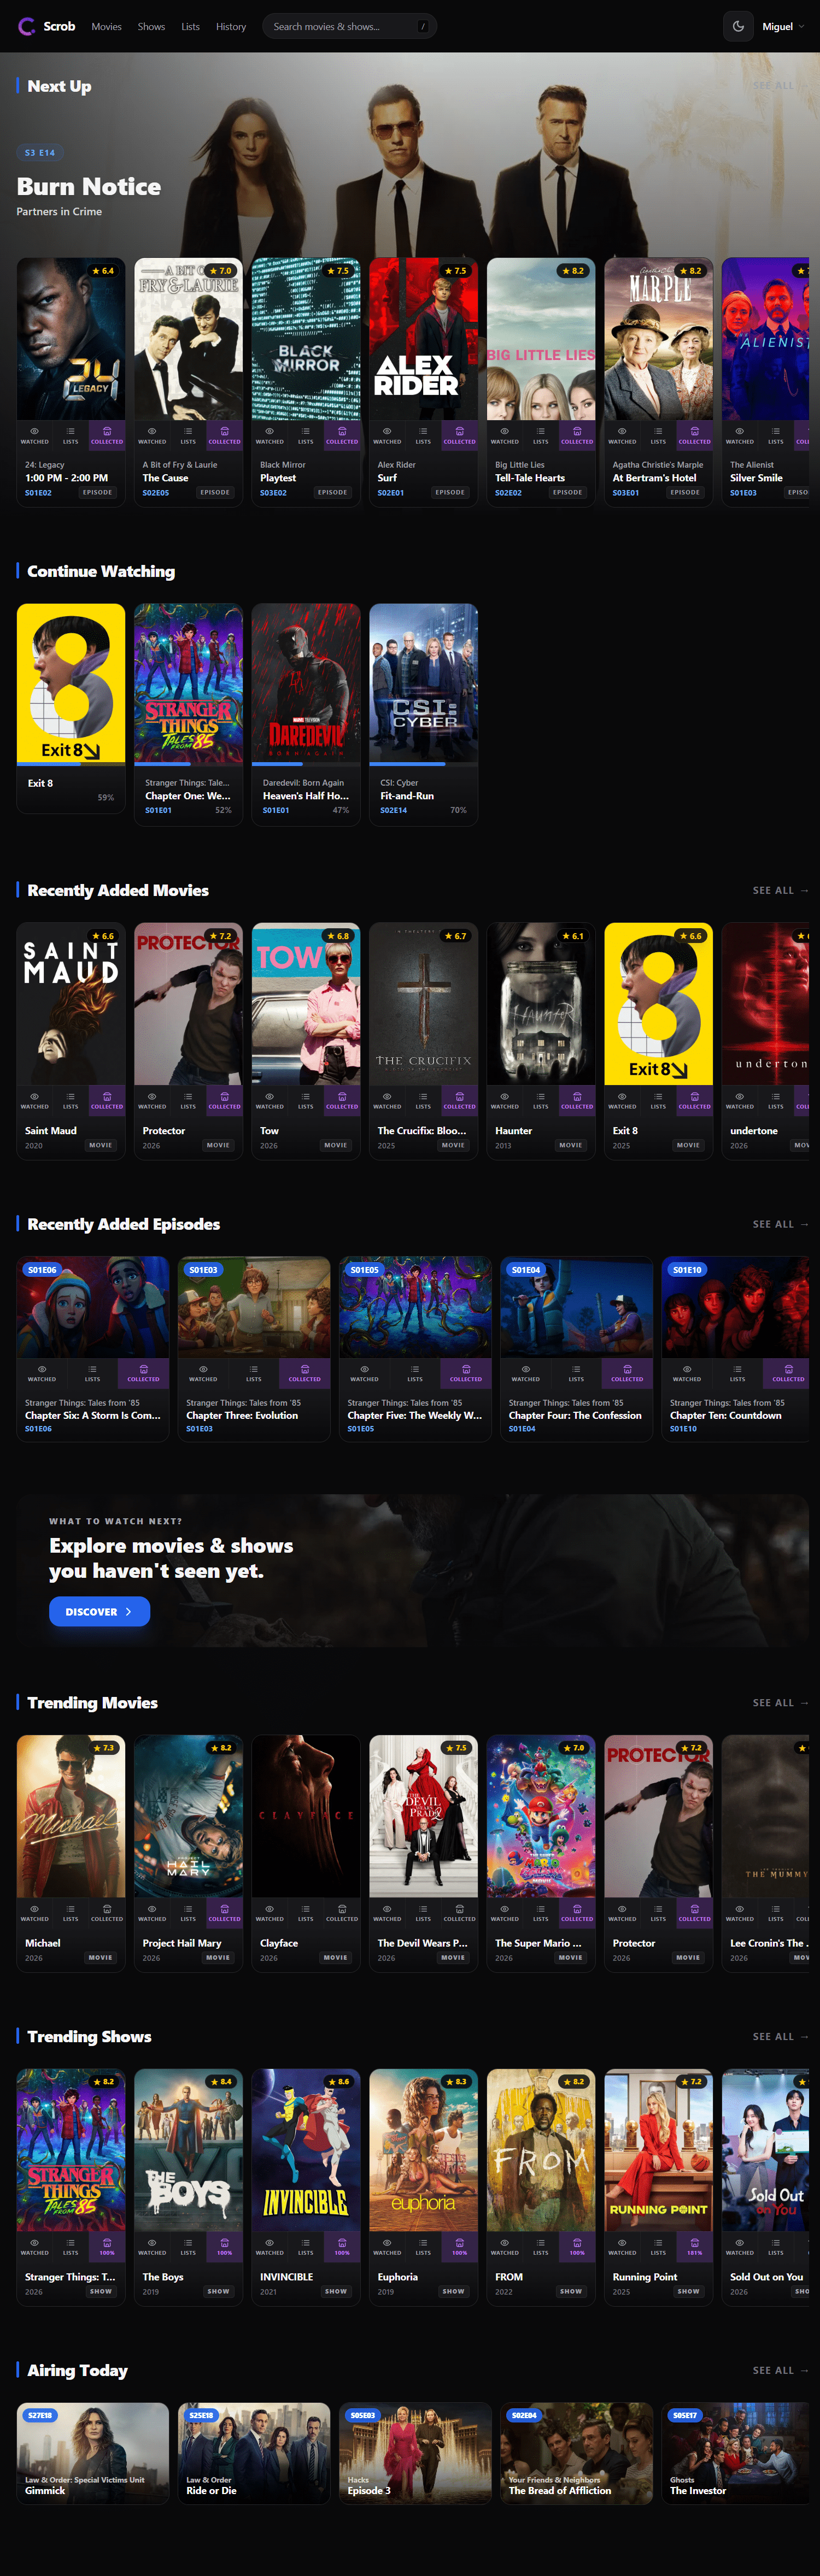The image size is (820, 2576).
Task: Mark FROM as watched
Action: pyautogui.click(x=505, y=2246)
